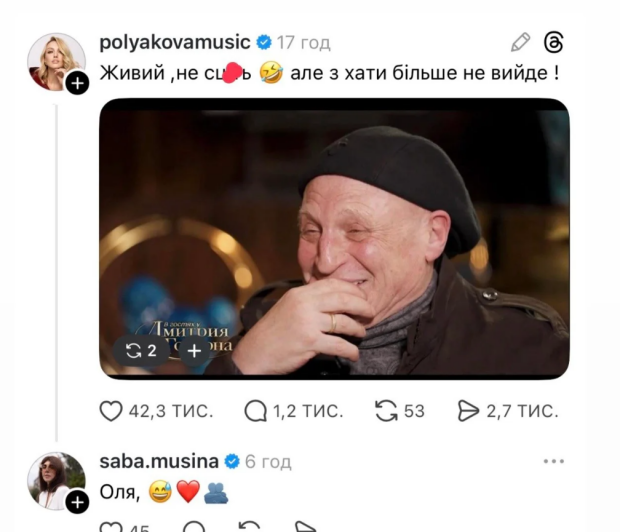
Task: Click verified badge next to polyakovamusic
Action: pos(264,42)
